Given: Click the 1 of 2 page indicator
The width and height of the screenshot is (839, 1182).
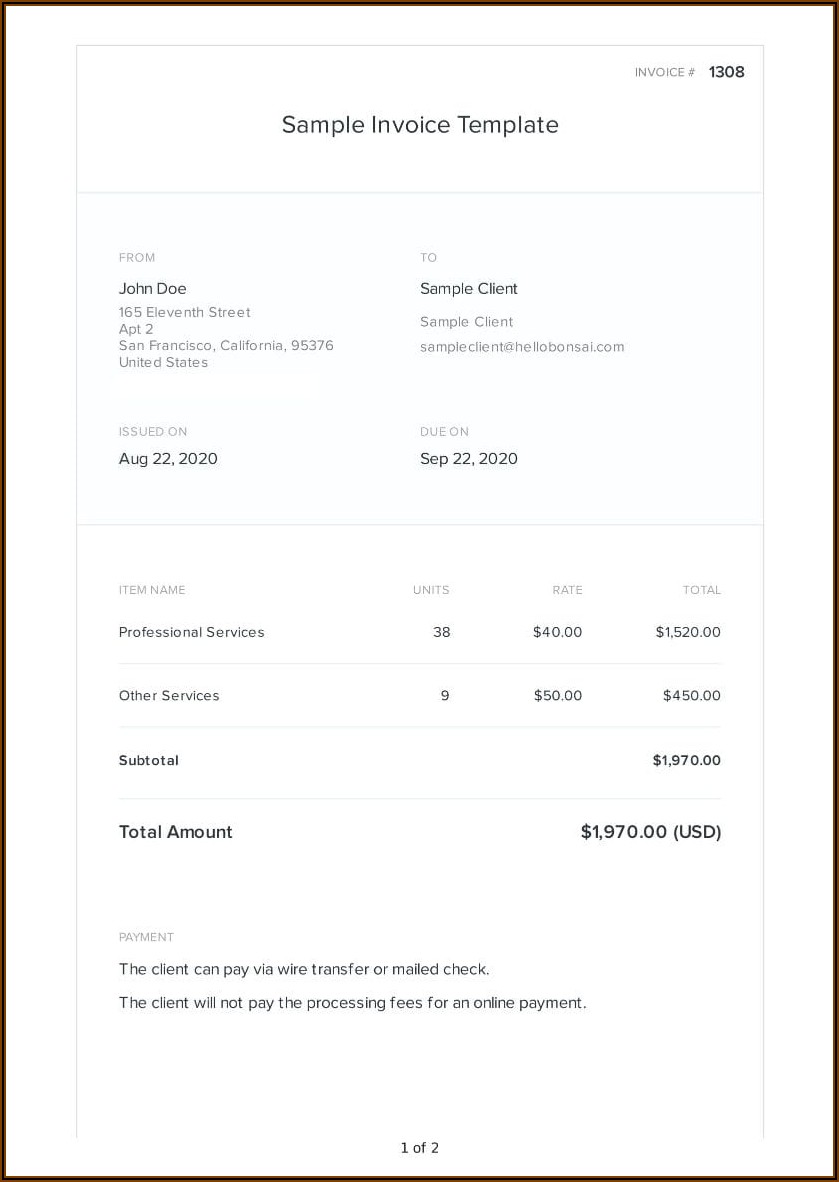Looking at the screenshot, I should 420,1148.
